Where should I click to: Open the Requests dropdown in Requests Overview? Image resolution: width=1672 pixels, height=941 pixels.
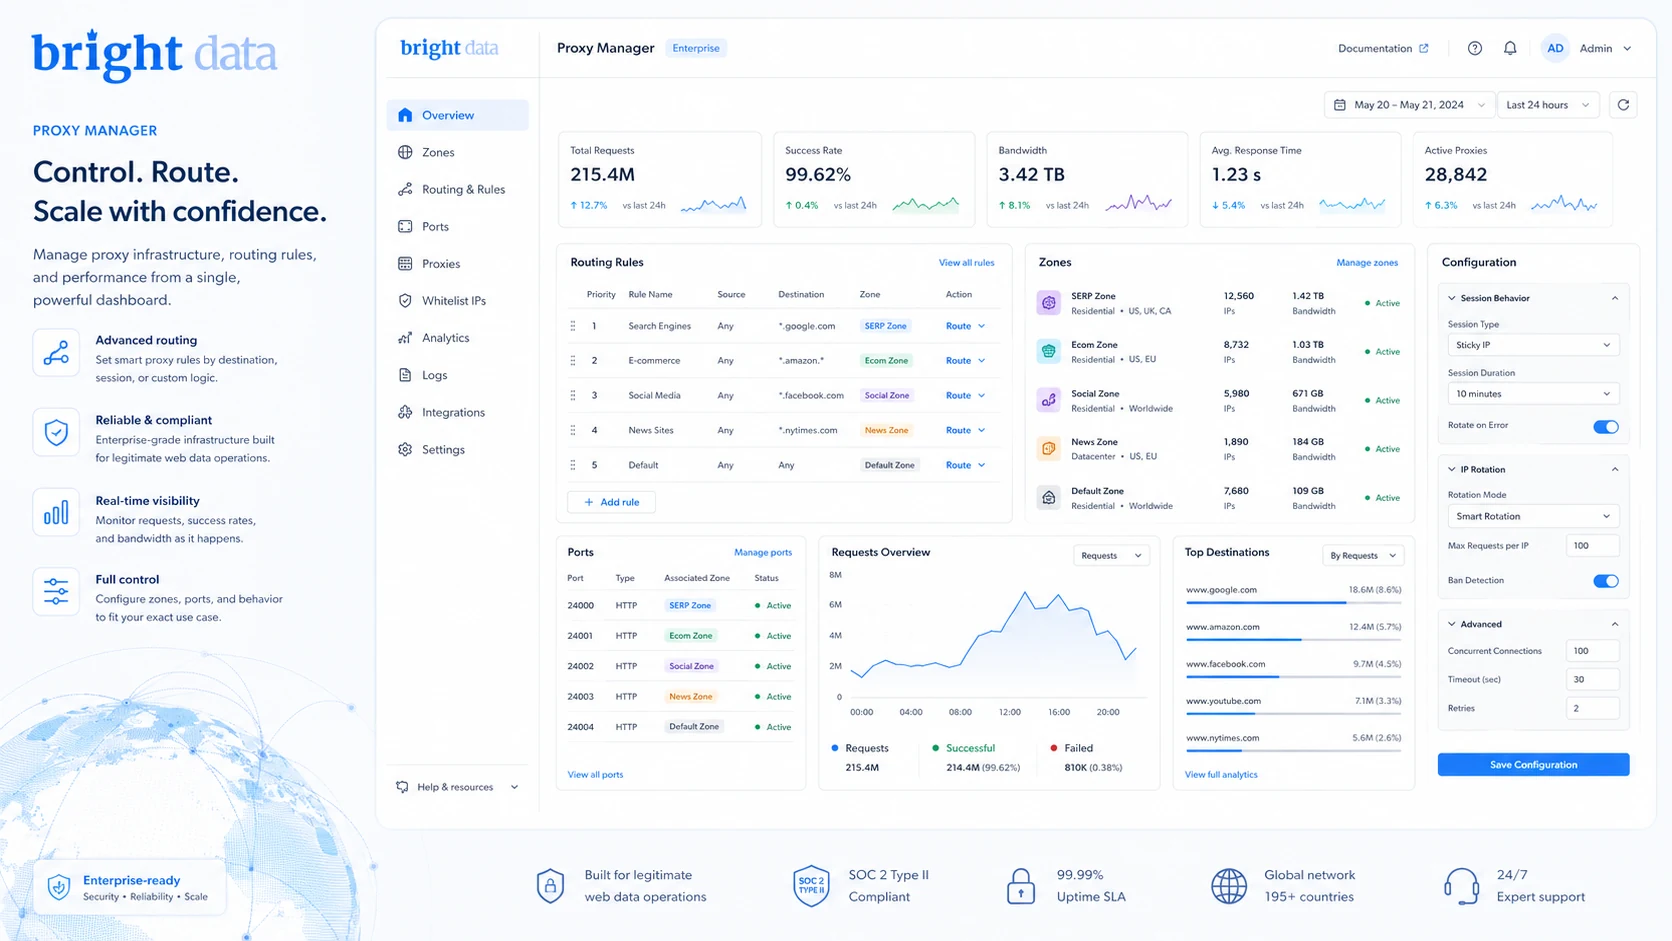[x=1111, y=555]
